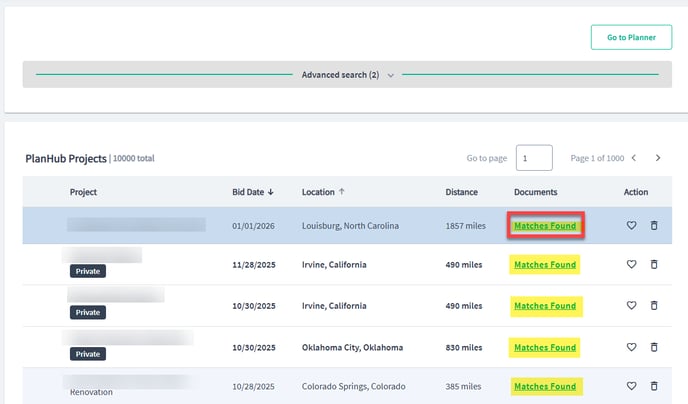Screen dimensions: 688x404
Task: Delete the 10/30/2025 Irvine project
Action: (x=654, y=305)
